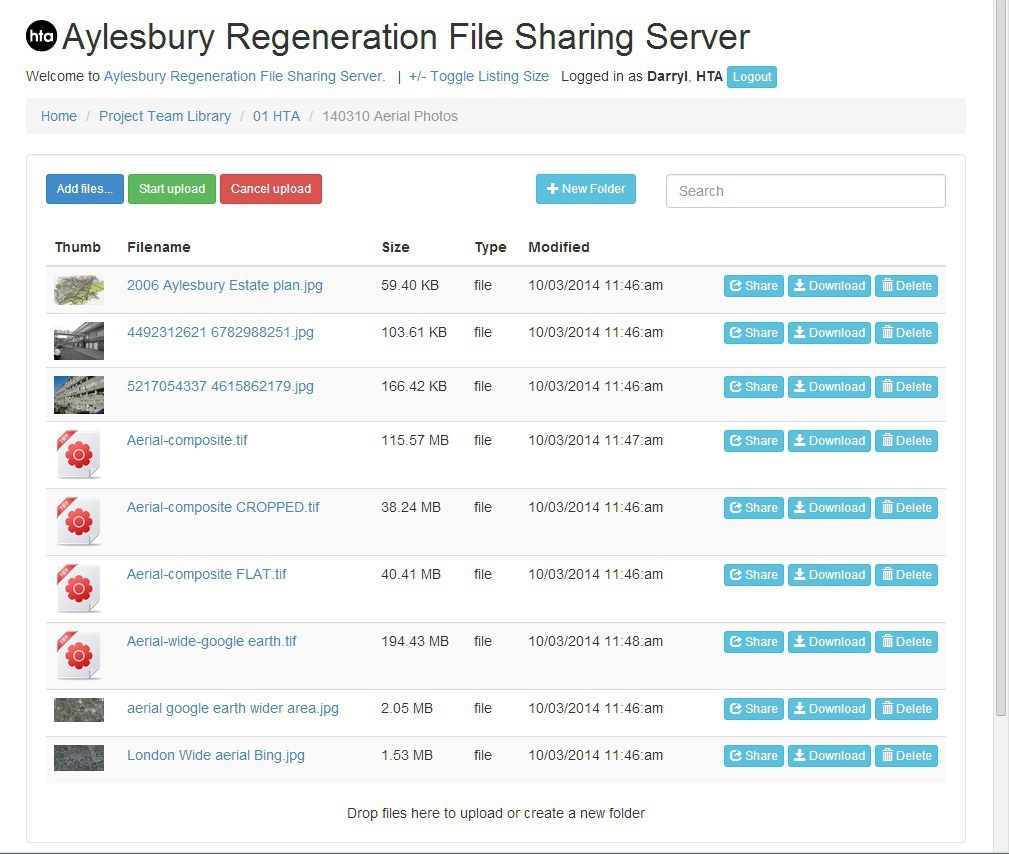
Task: Toggle the listing size display
Action: (478, 76)
